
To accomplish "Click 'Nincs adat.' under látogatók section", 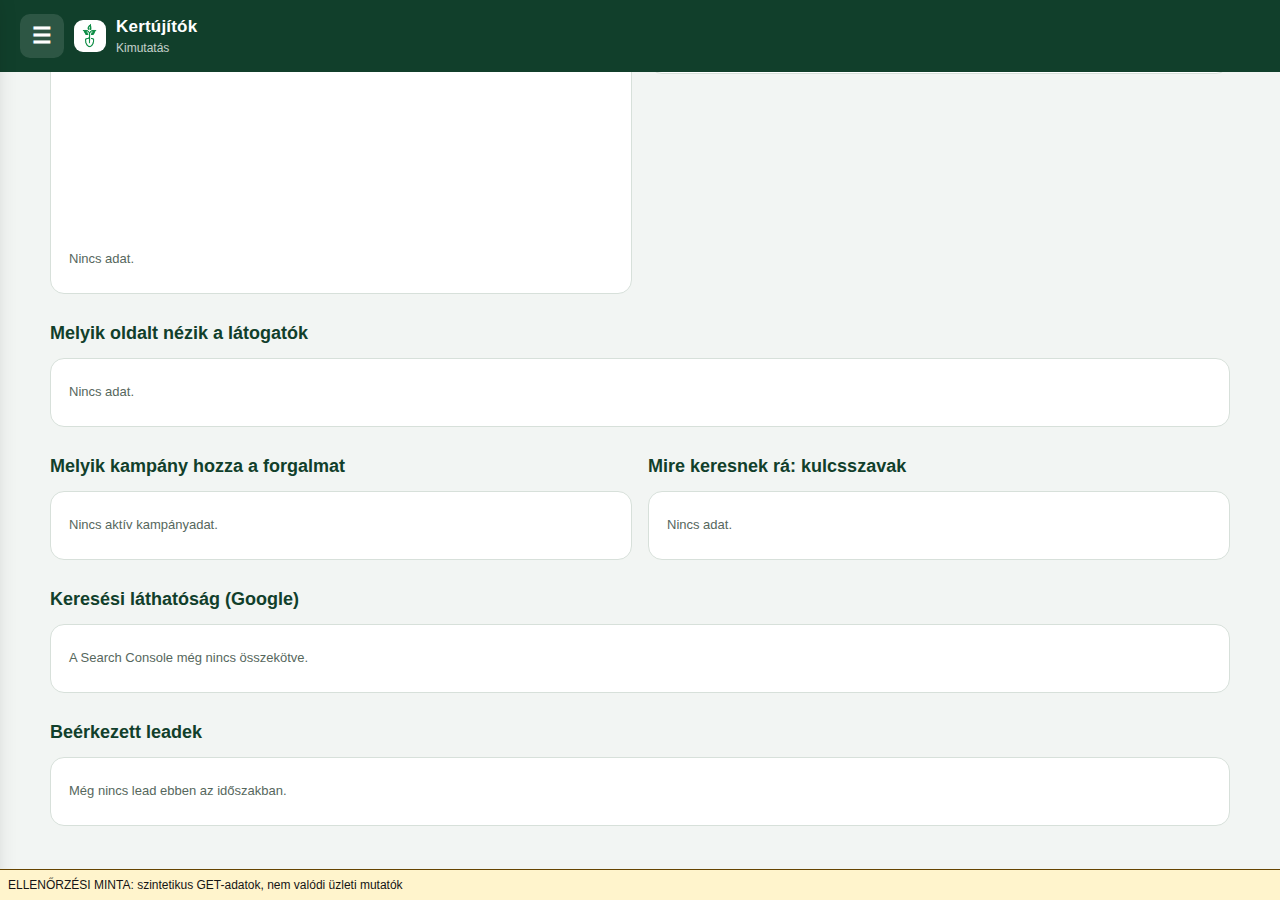I will point(101,391).
